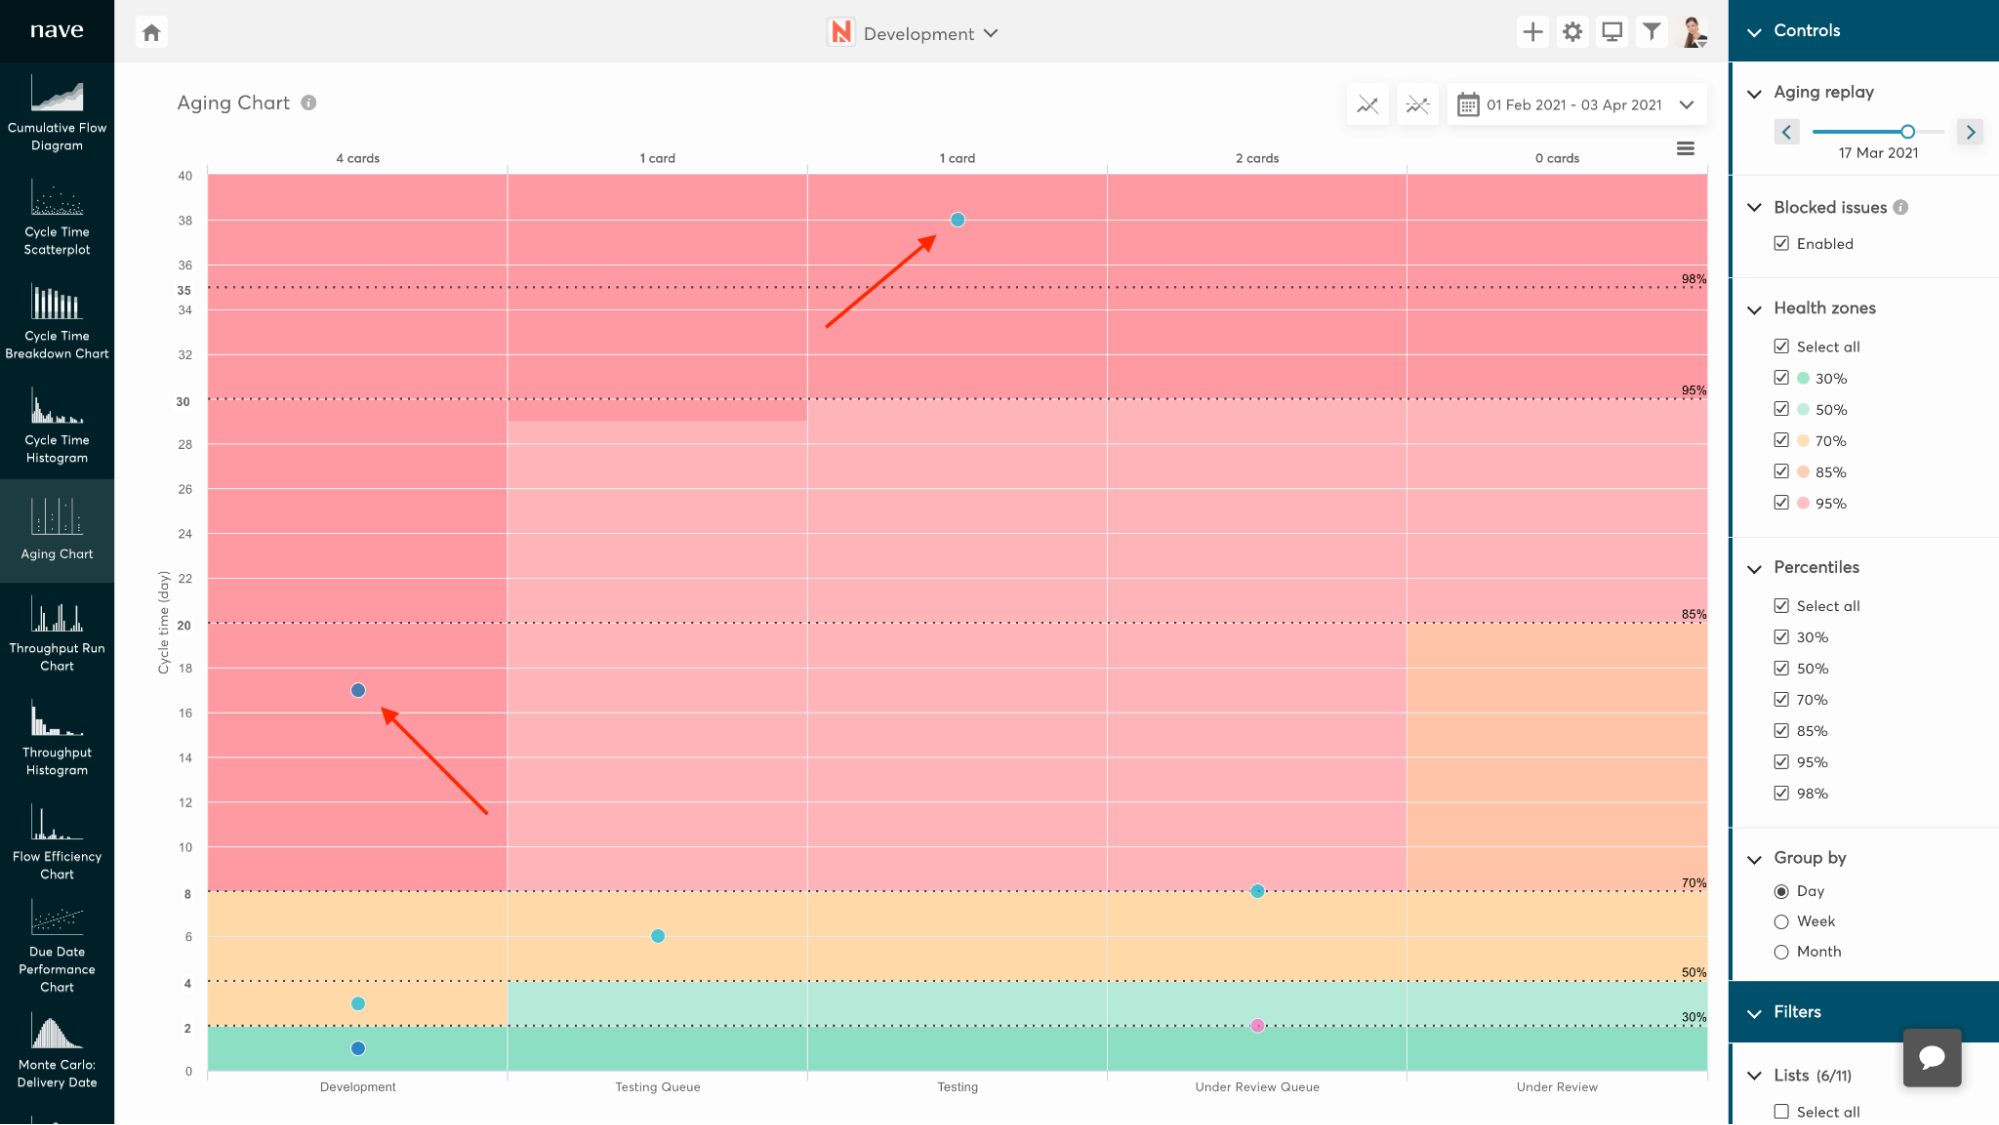
Task: Click the nave logo link
Action: [57, 30]
